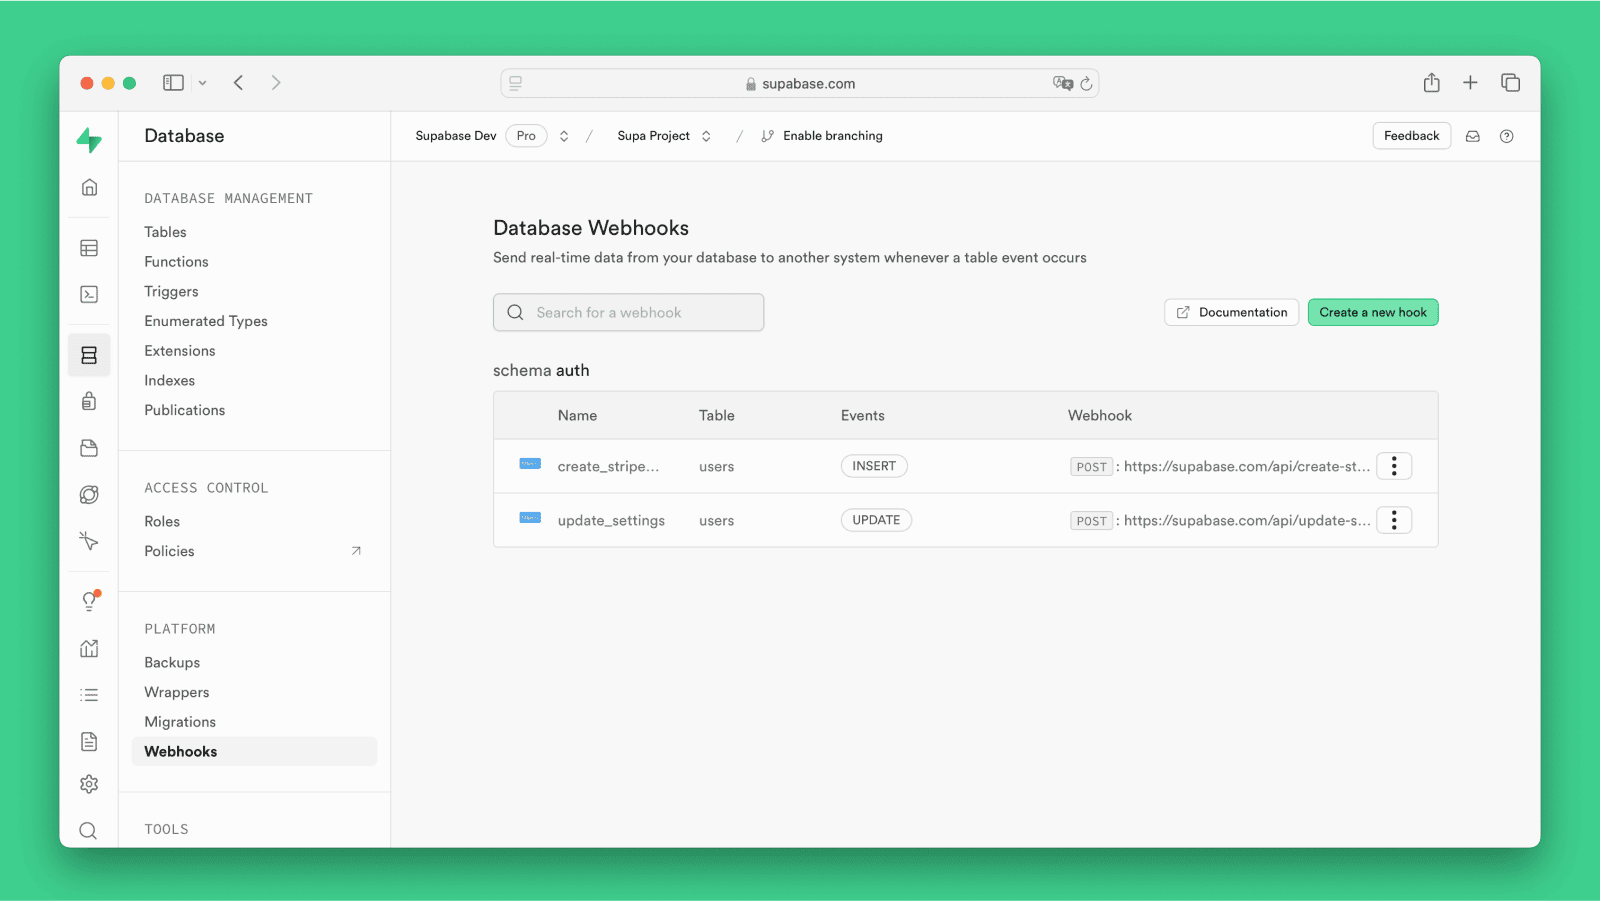Open Wrappers menu item
Image resolution: width=1600 pixels, height=901 pixels.
[x=177, y=692]
